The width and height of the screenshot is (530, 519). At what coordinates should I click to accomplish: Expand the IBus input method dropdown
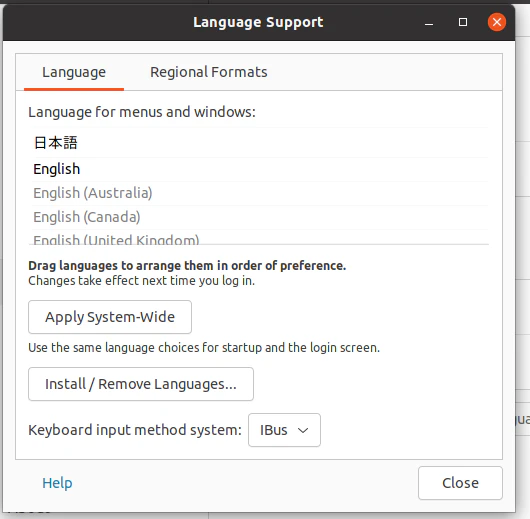(x=284, y=430)
